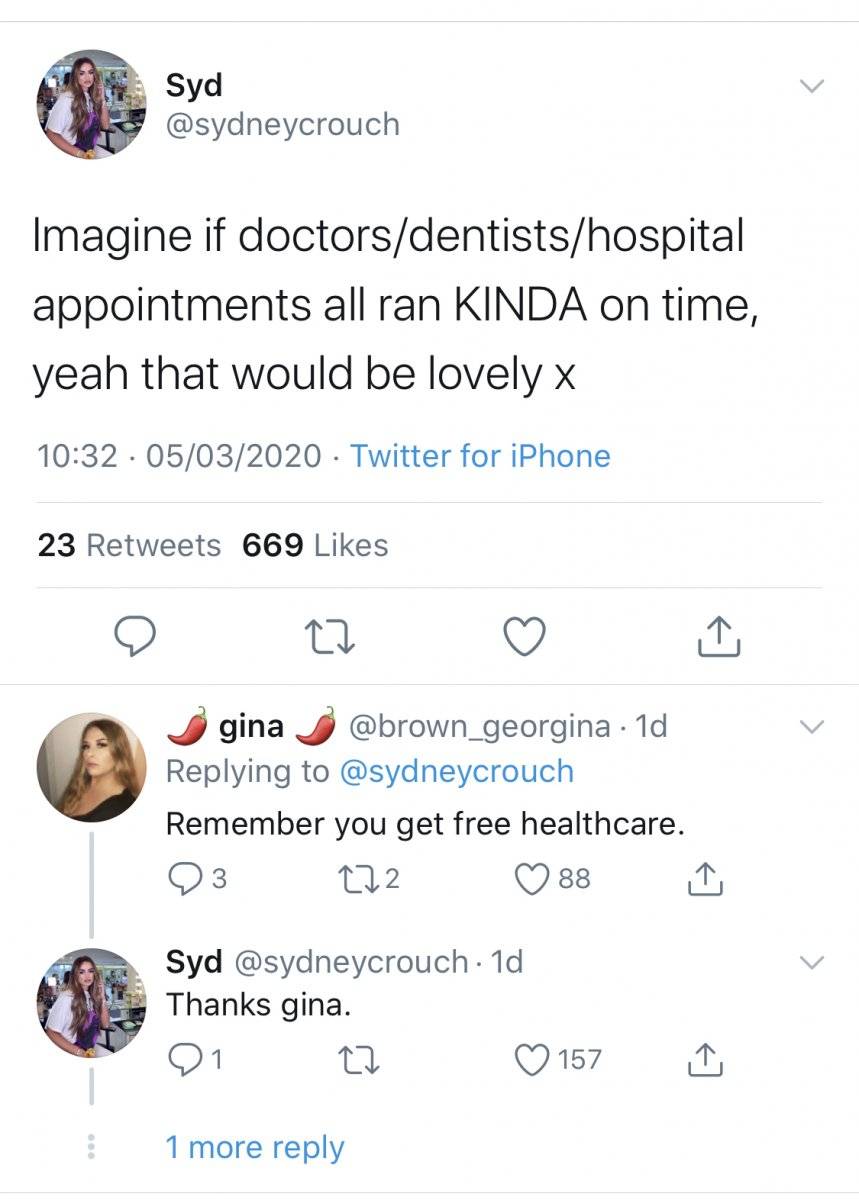Reply to the 'Thanks gina.' tweet
Image resolution: width=859 pixels, height=1200 pixels.
point(194,1059)
